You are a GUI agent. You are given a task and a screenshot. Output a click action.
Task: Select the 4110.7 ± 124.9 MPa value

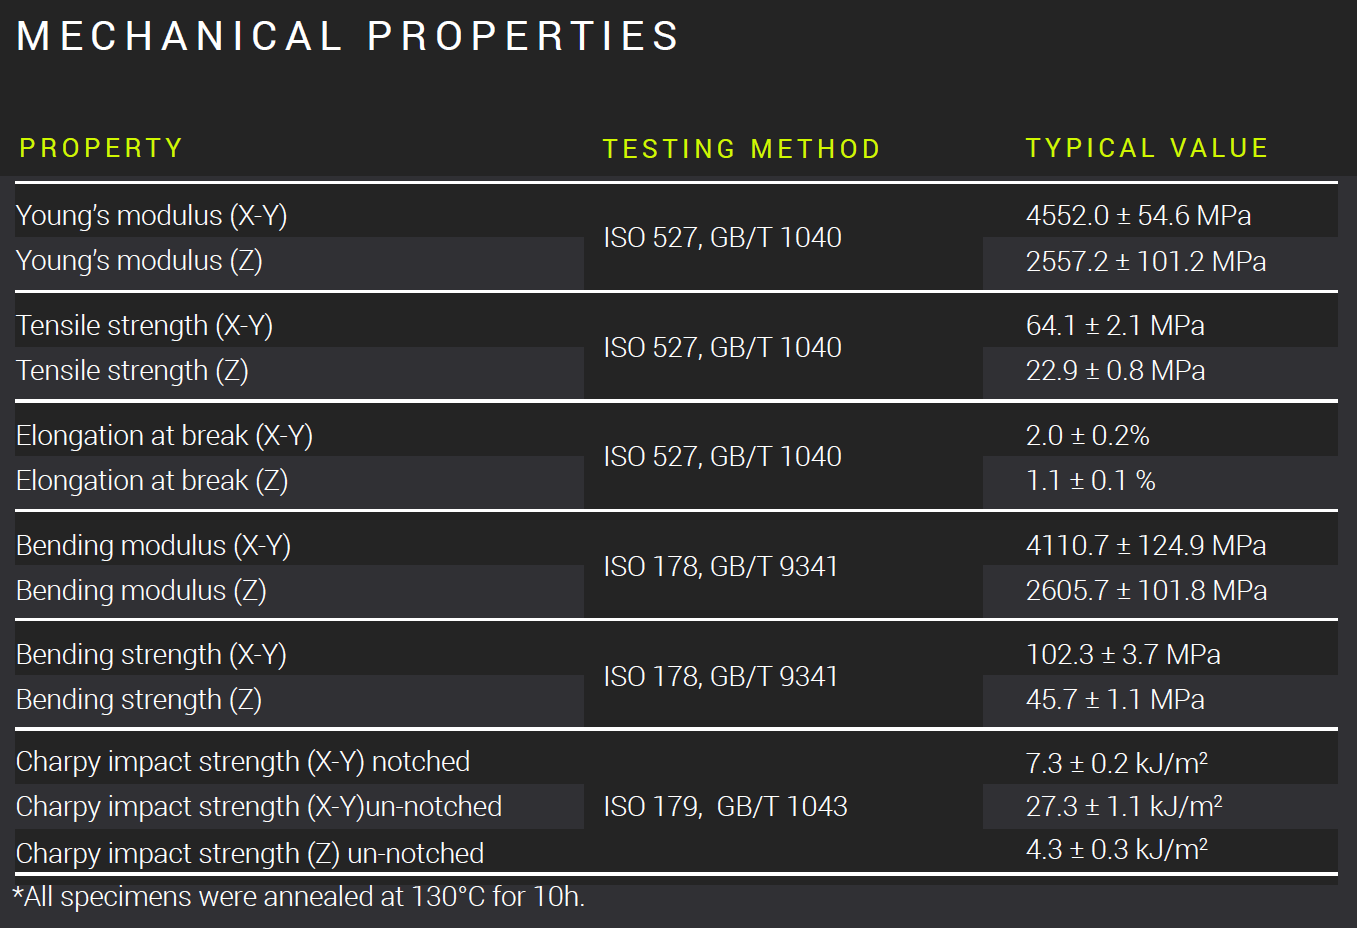point(1146,546)
